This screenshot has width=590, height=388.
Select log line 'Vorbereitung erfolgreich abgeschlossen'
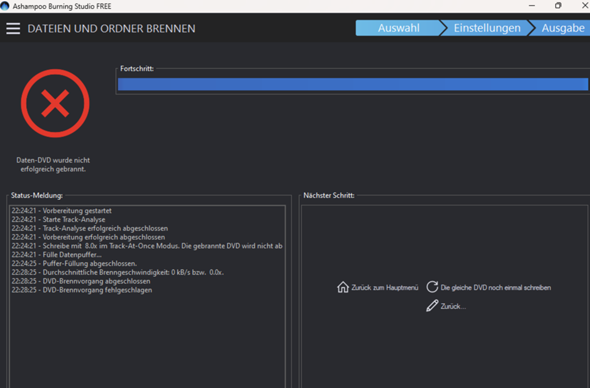tap(88, 237)
